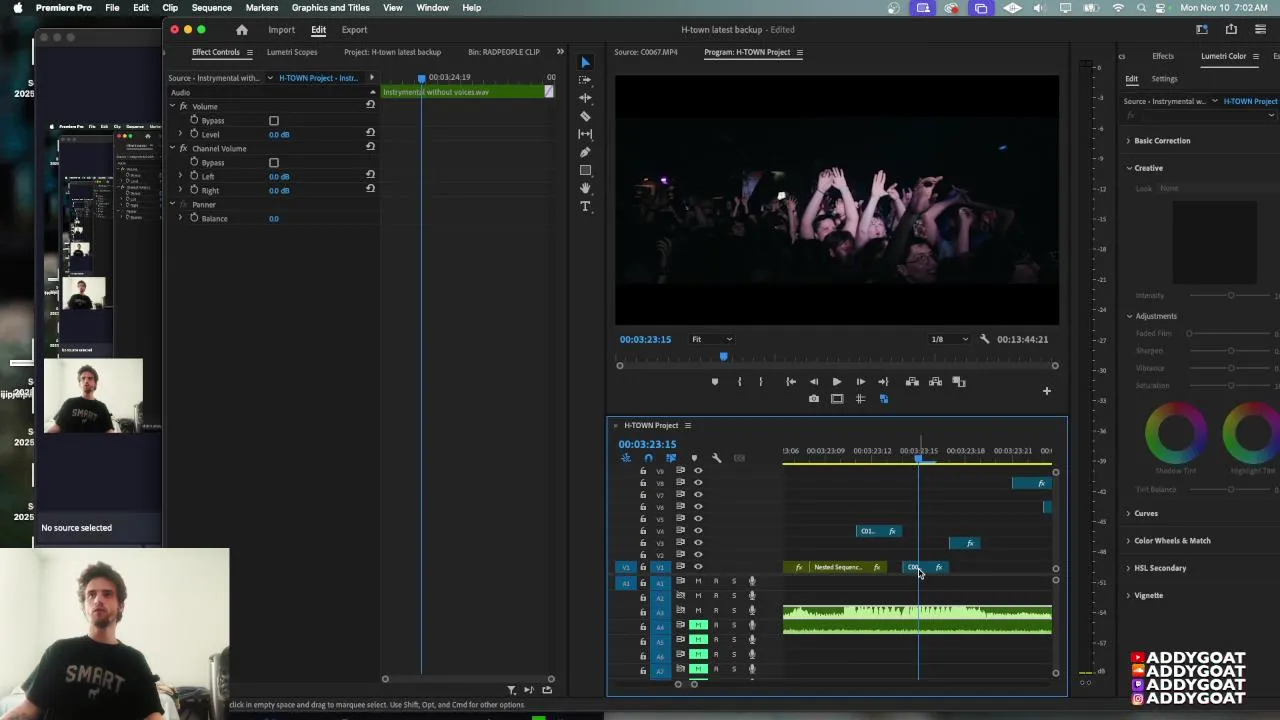Go to In point in Program monitor

point(791,382)
